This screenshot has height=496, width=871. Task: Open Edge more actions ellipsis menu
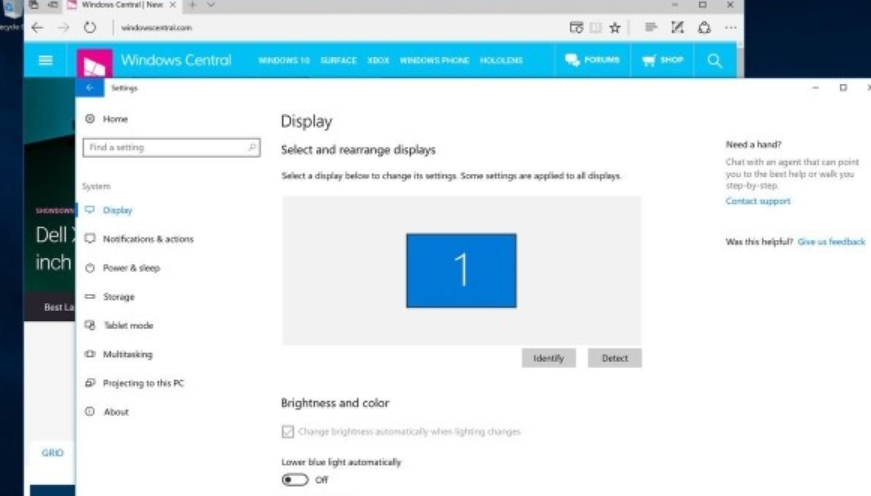(730, 28)
